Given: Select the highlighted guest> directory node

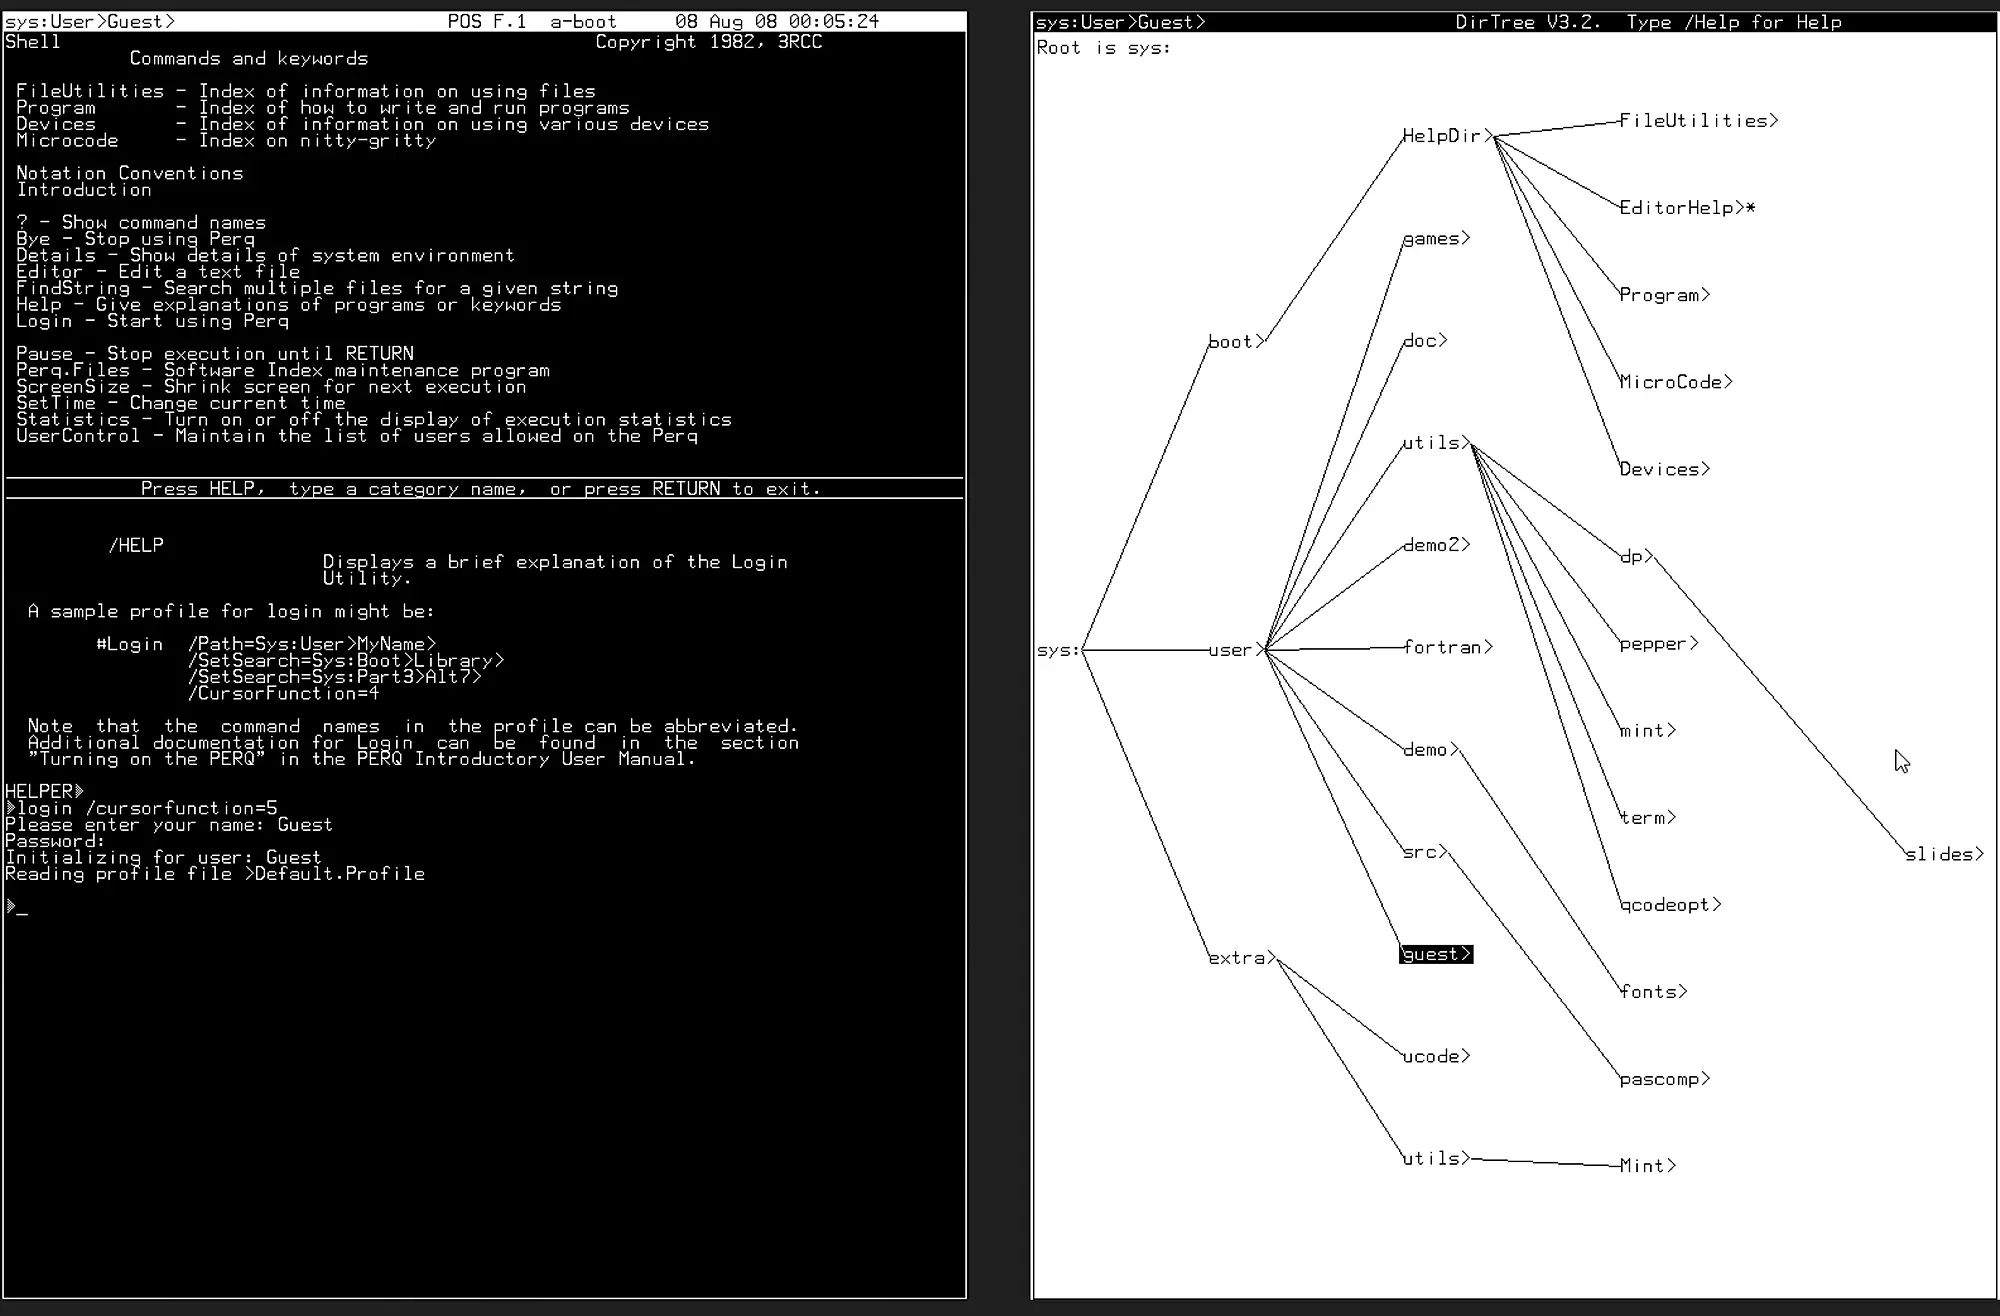Looking at the screenshot, I should (x=1436, y=954).
